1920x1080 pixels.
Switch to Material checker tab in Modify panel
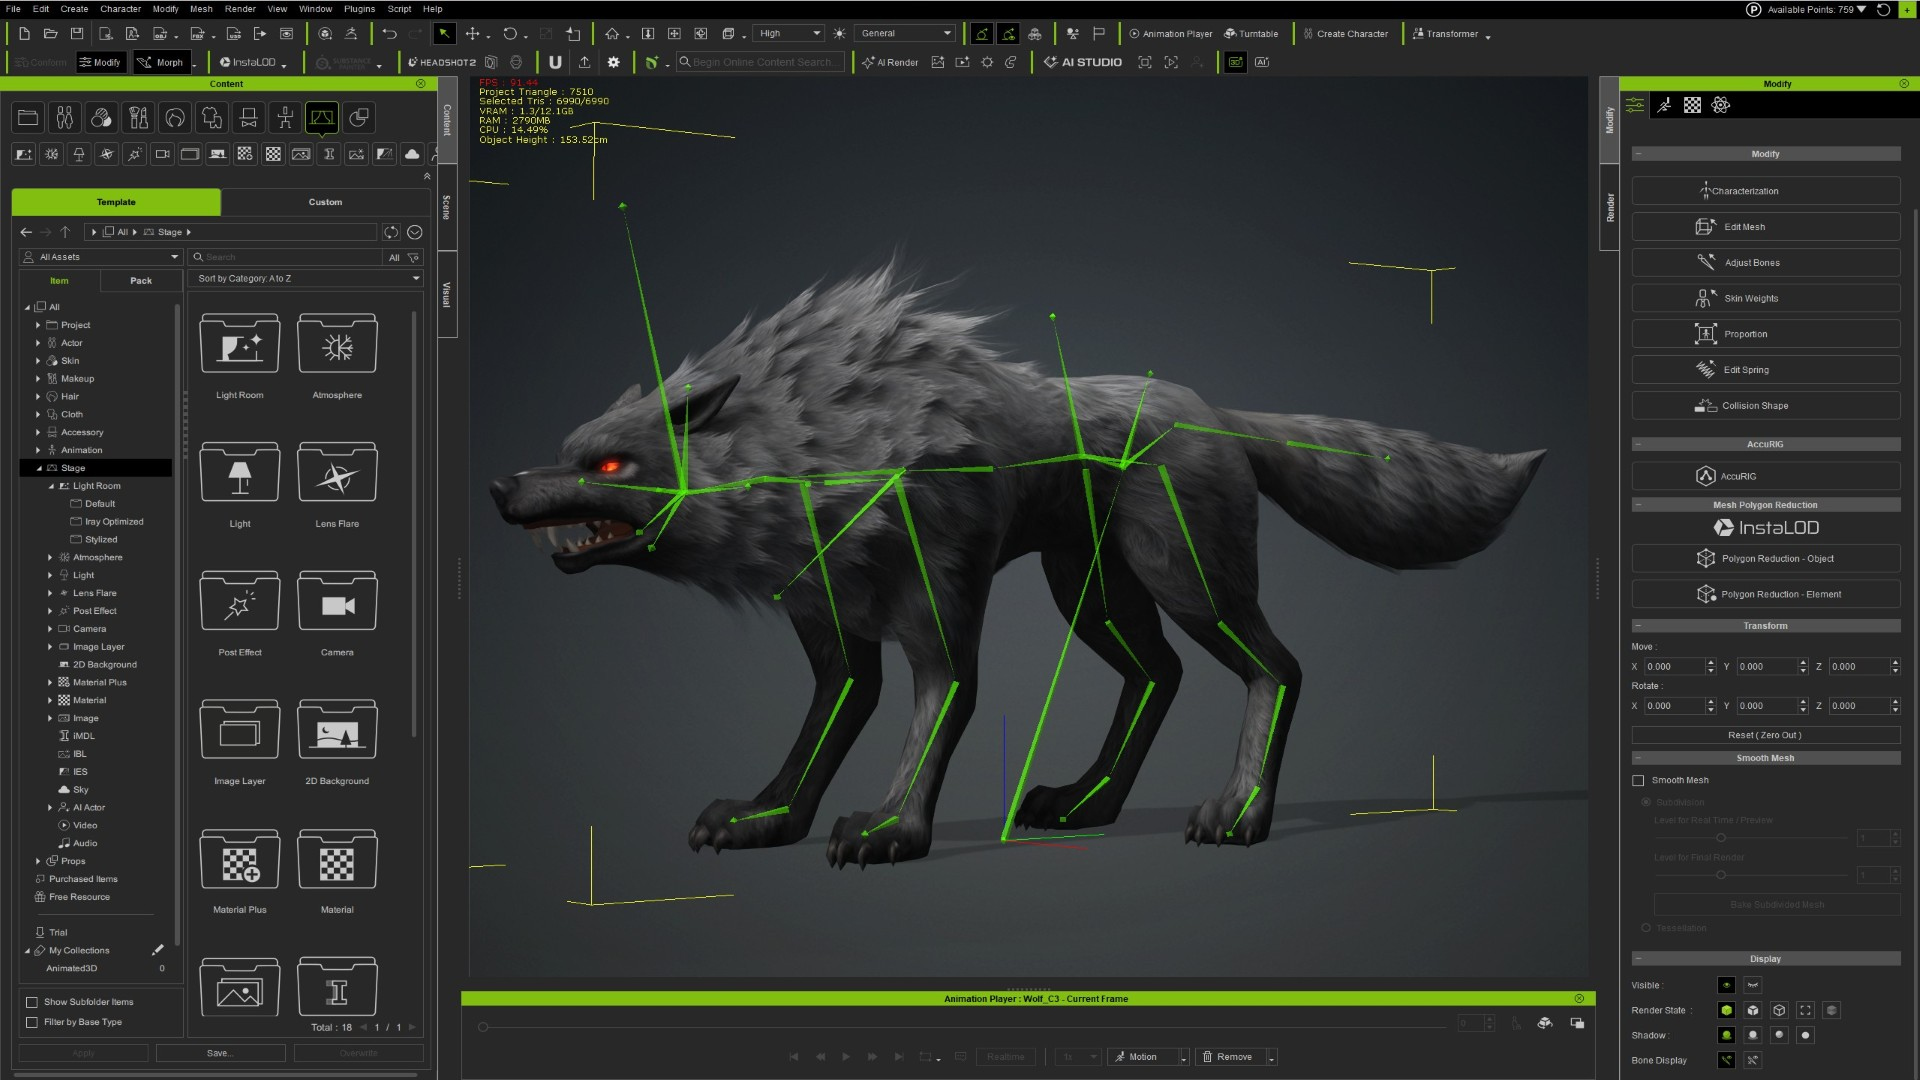1692,105
